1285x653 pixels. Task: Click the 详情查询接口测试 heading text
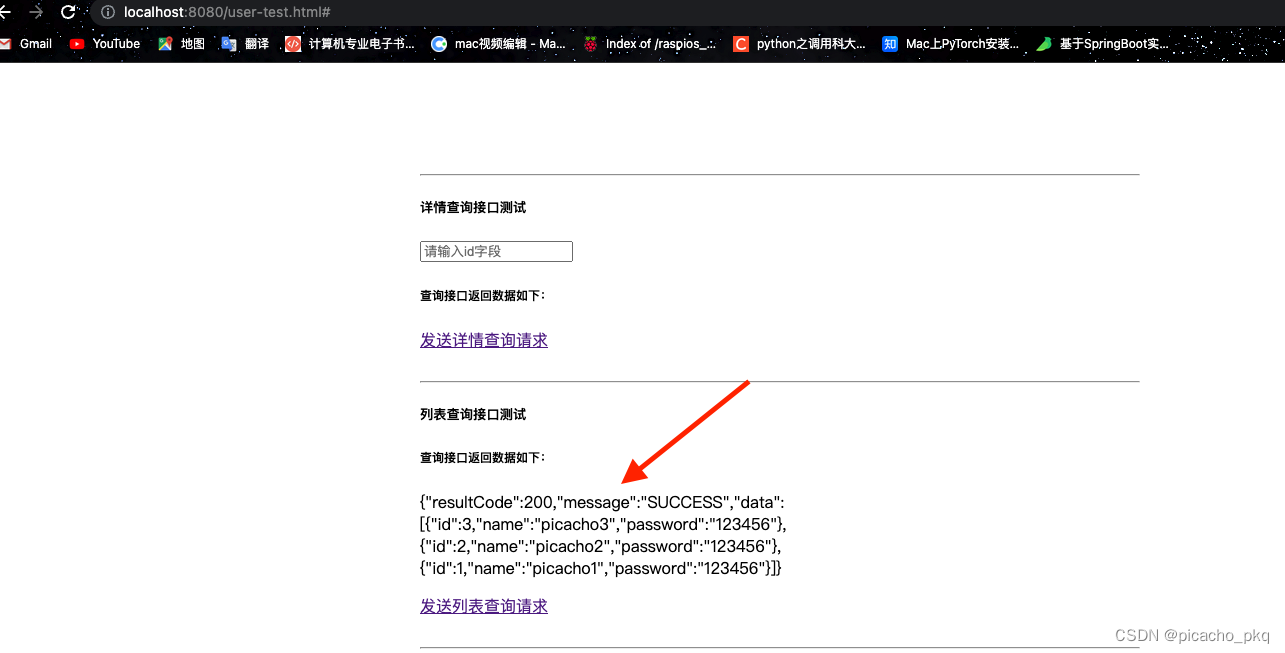pyautogui.click(x=473, y=208)
